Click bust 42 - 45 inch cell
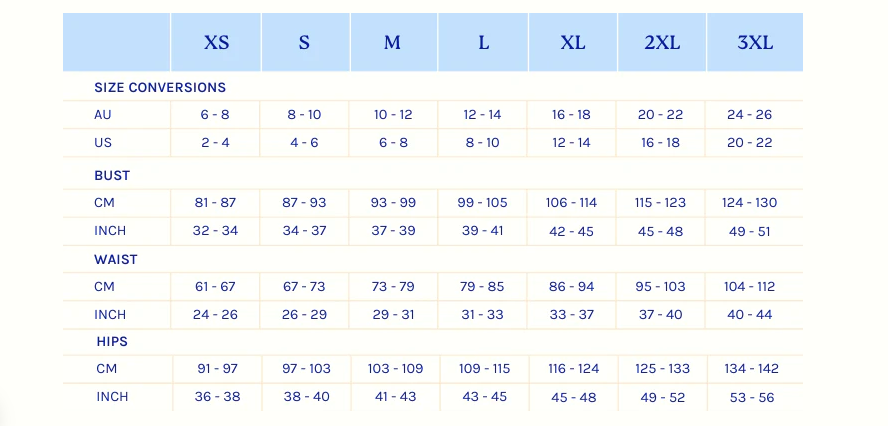 (x=571, y=231)
